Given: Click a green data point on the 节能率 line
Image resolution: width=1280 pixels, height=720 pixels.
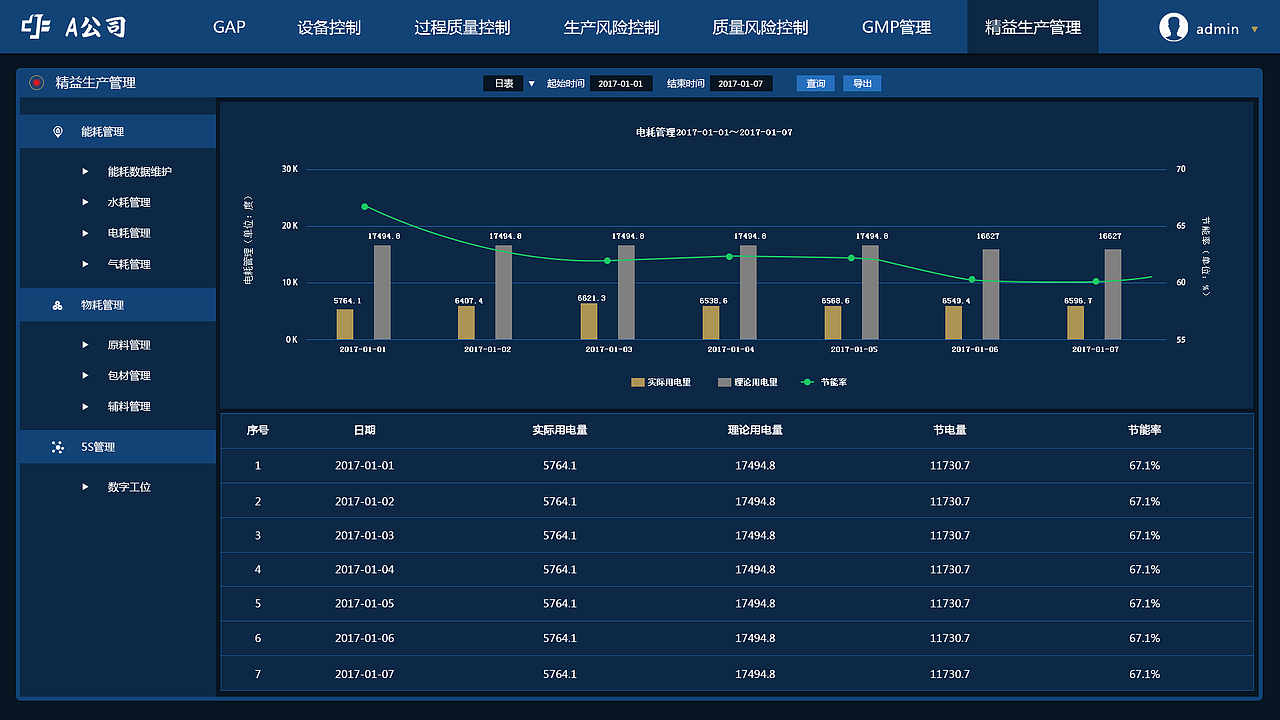Looking at the screenshot, I should pos(364,207).
